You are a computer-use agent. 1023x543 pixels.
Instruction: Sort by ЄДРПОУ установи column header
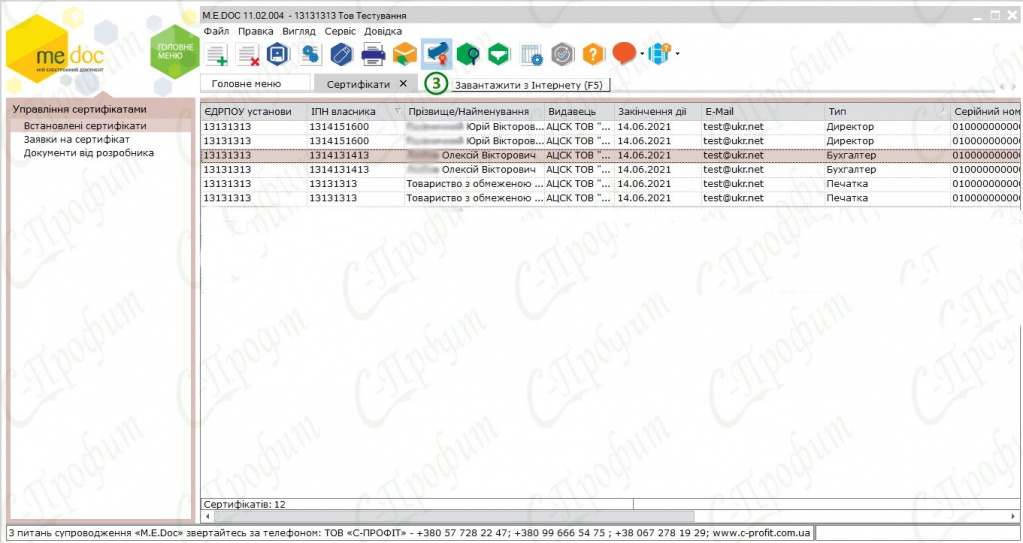pyautogui.click(x=253, y=112)
